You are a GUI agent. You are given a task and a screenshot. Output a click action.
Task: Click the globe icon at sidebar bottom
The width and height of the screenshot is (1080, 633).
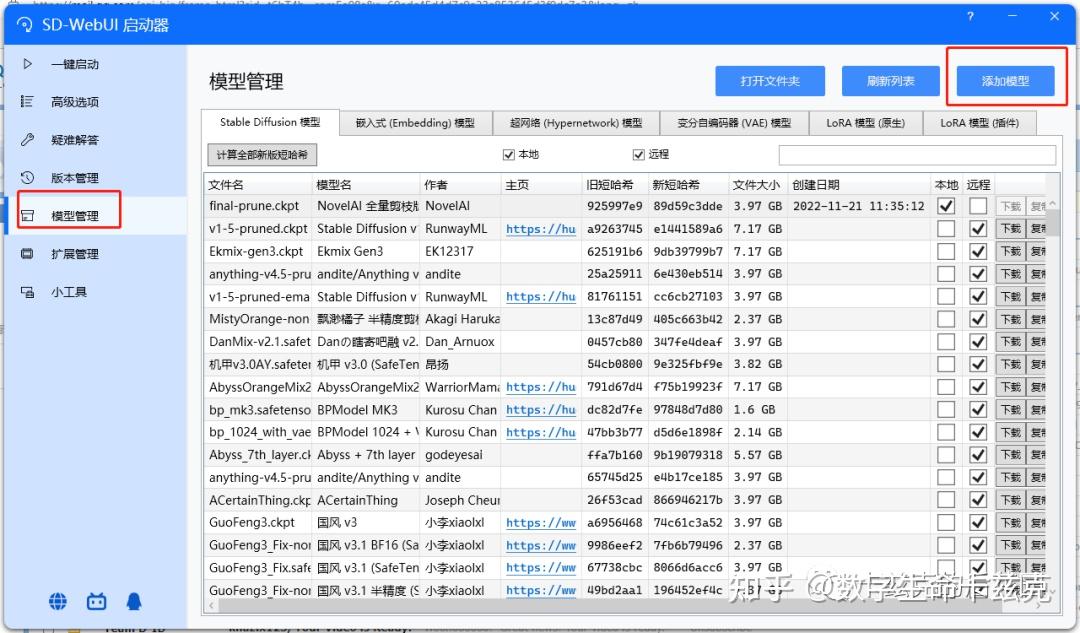point(59,601)
